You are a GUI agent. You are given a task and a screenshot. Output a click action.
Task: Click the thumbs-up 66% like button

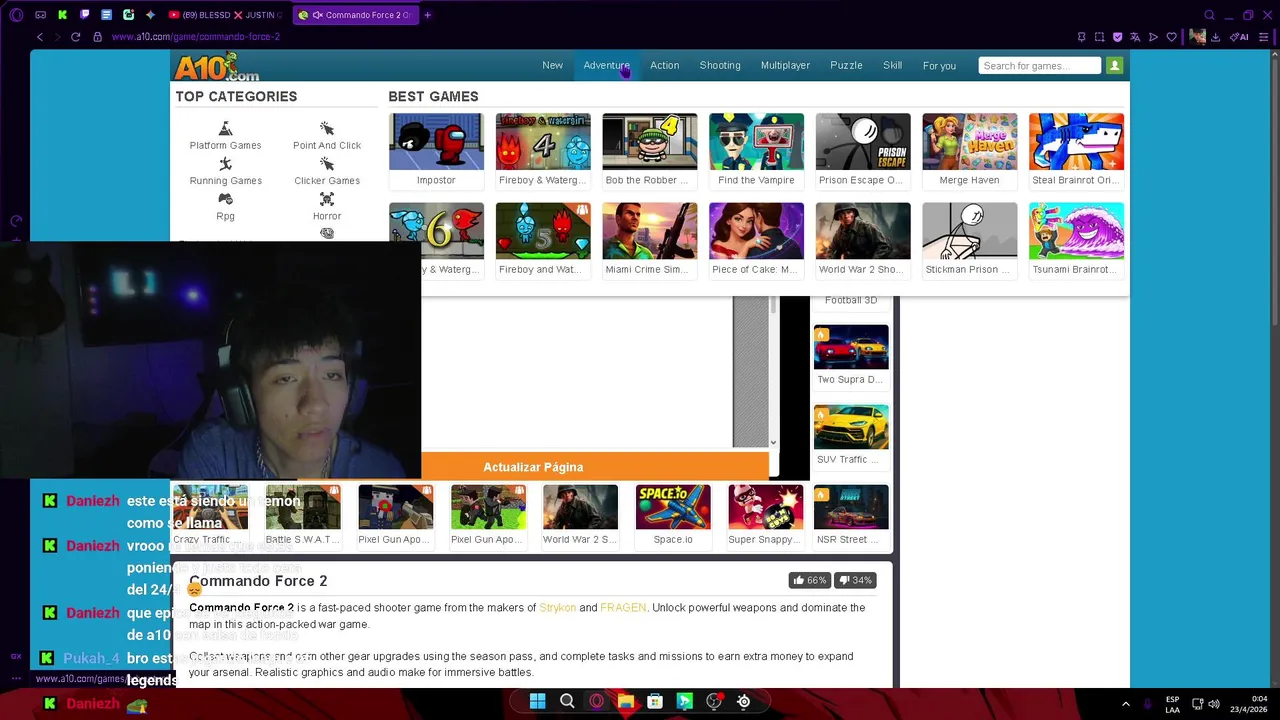tap(810, 580)
